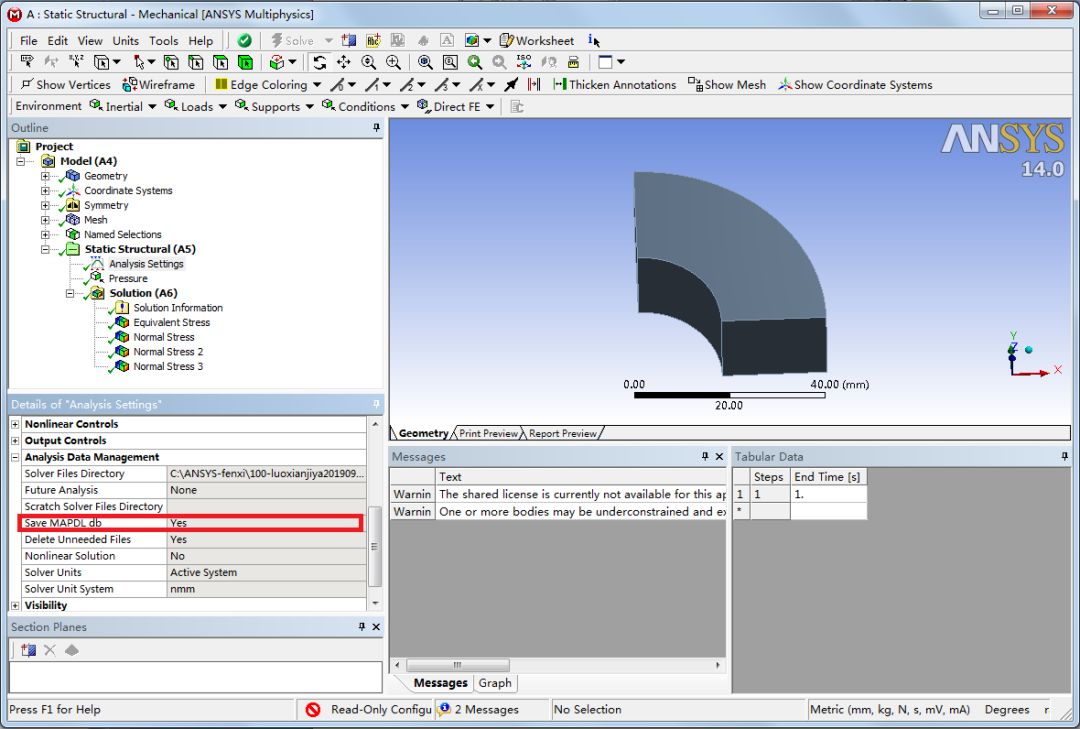
Task: Open the Solve dropdown arrow
Action: (x=329, y=41)
